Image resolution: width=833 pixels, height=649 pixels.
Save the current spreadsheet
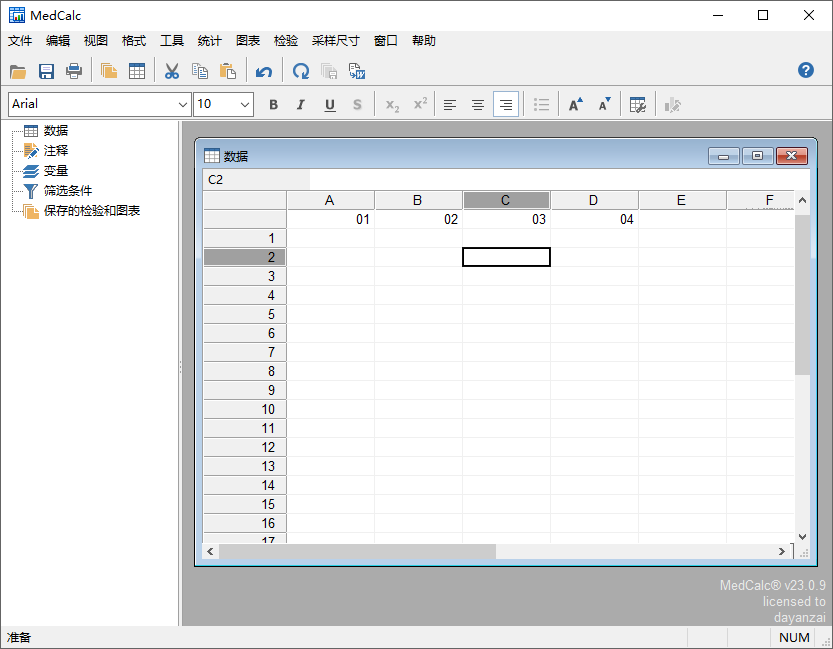[46, 71]
